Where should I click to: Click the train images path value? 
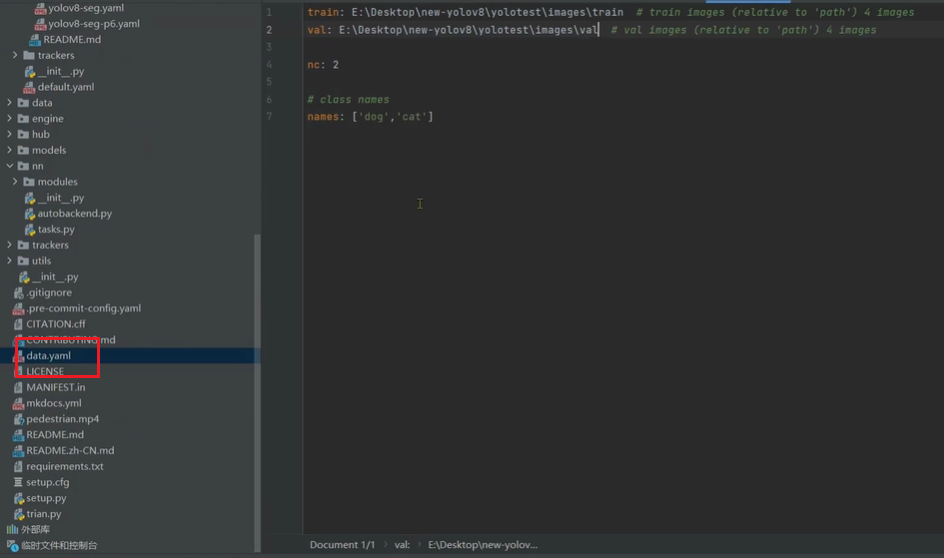[x=487, y=12]
